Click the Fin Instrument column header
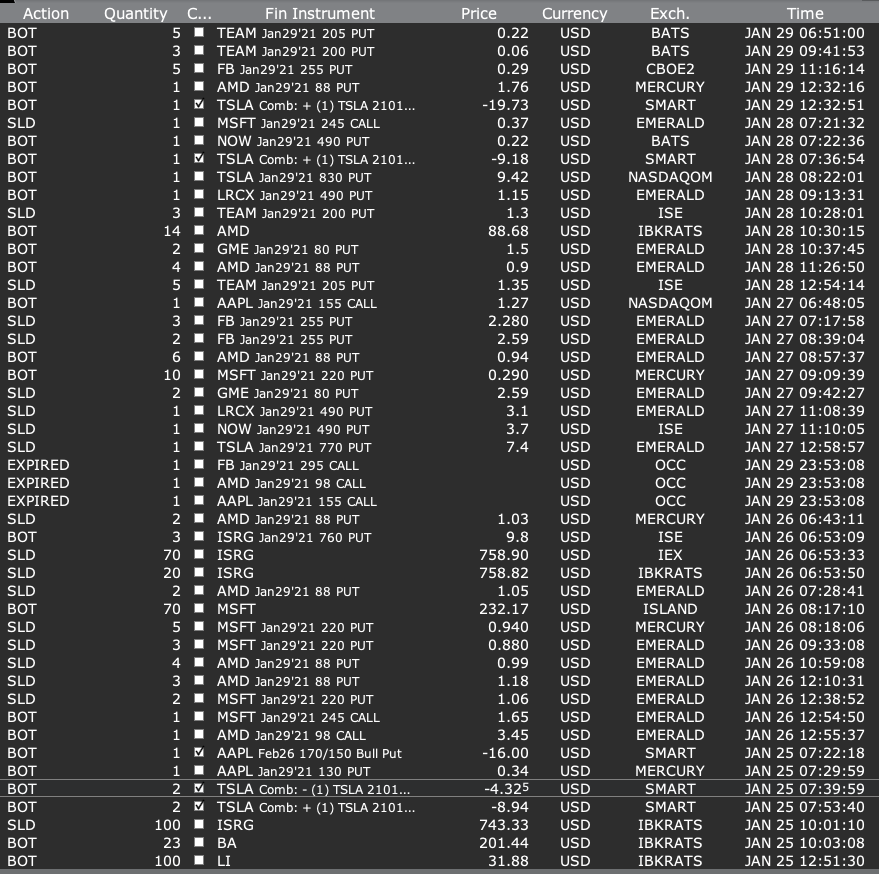 coord(320,13)
